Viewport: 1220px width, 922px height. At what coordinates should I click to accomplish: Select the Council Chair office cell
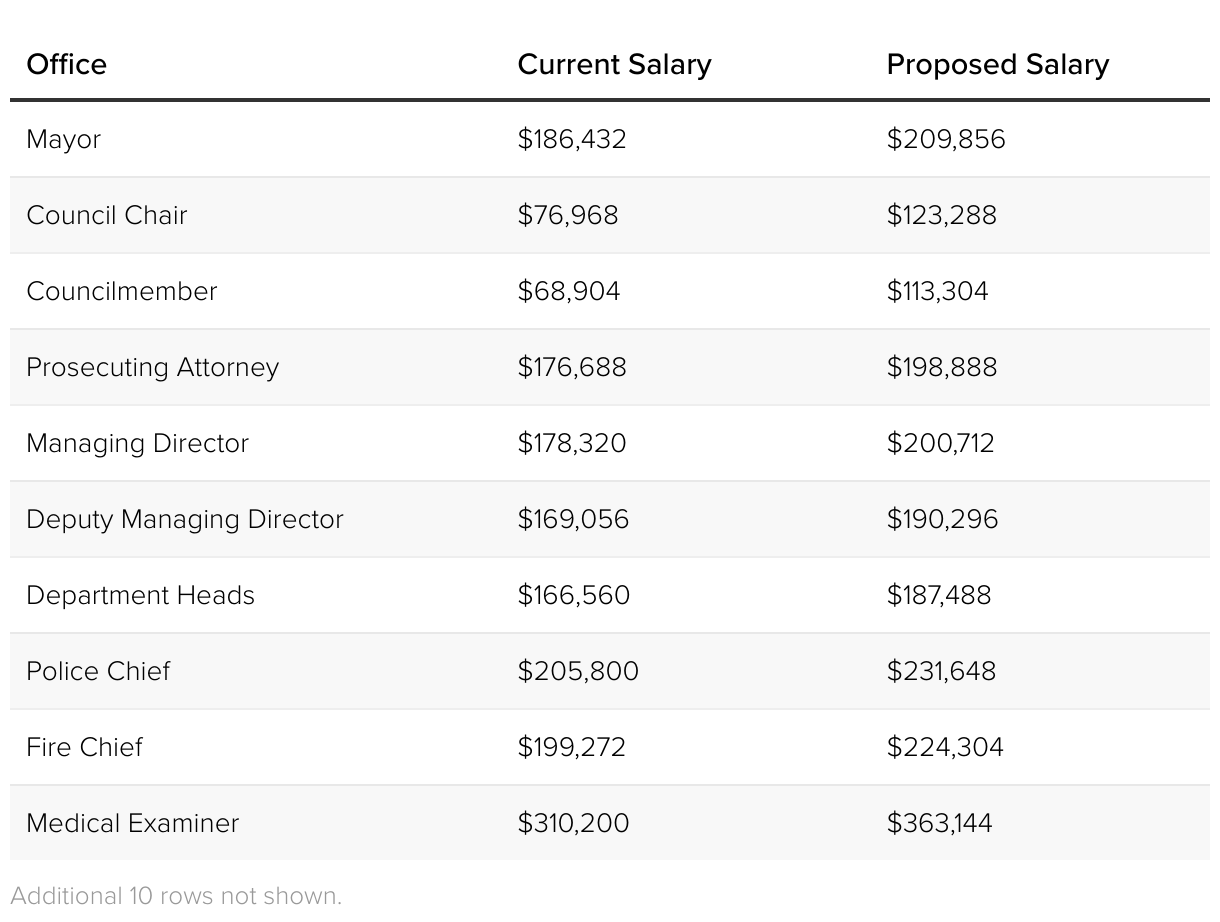(x=106, y=215)
